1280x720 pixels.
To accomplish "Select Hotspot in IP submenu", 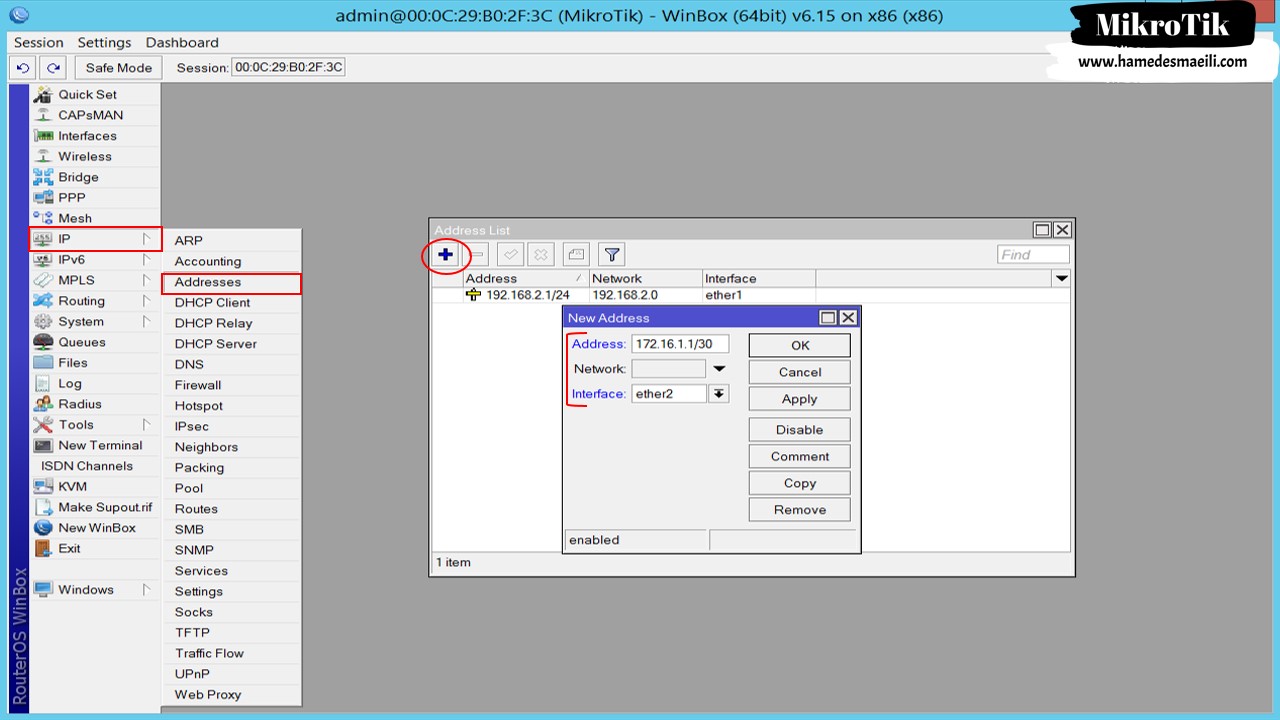I will 231,405.
